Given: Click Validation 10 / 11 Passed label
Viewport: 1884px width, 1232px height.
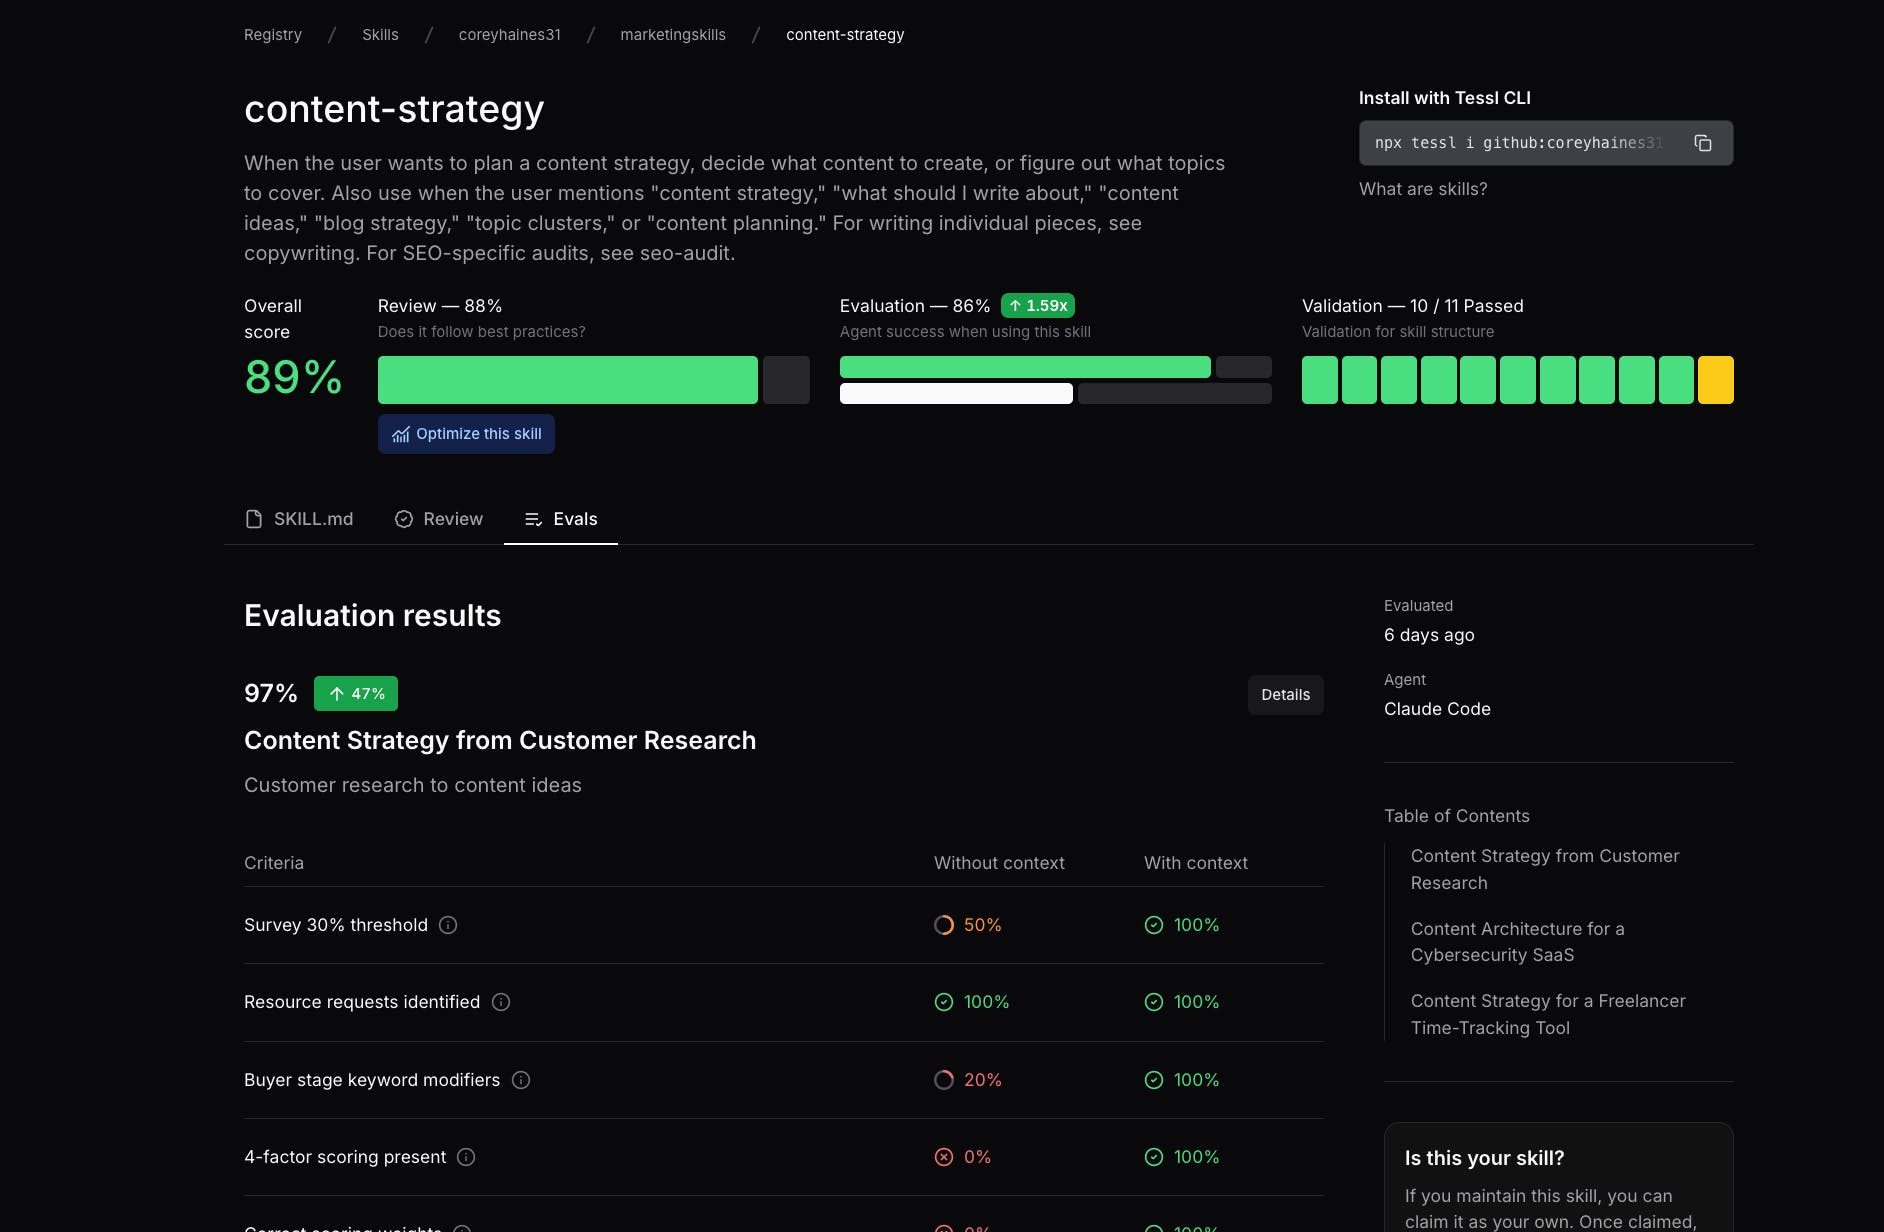Looking at the screenshot, I should 1413,306.
